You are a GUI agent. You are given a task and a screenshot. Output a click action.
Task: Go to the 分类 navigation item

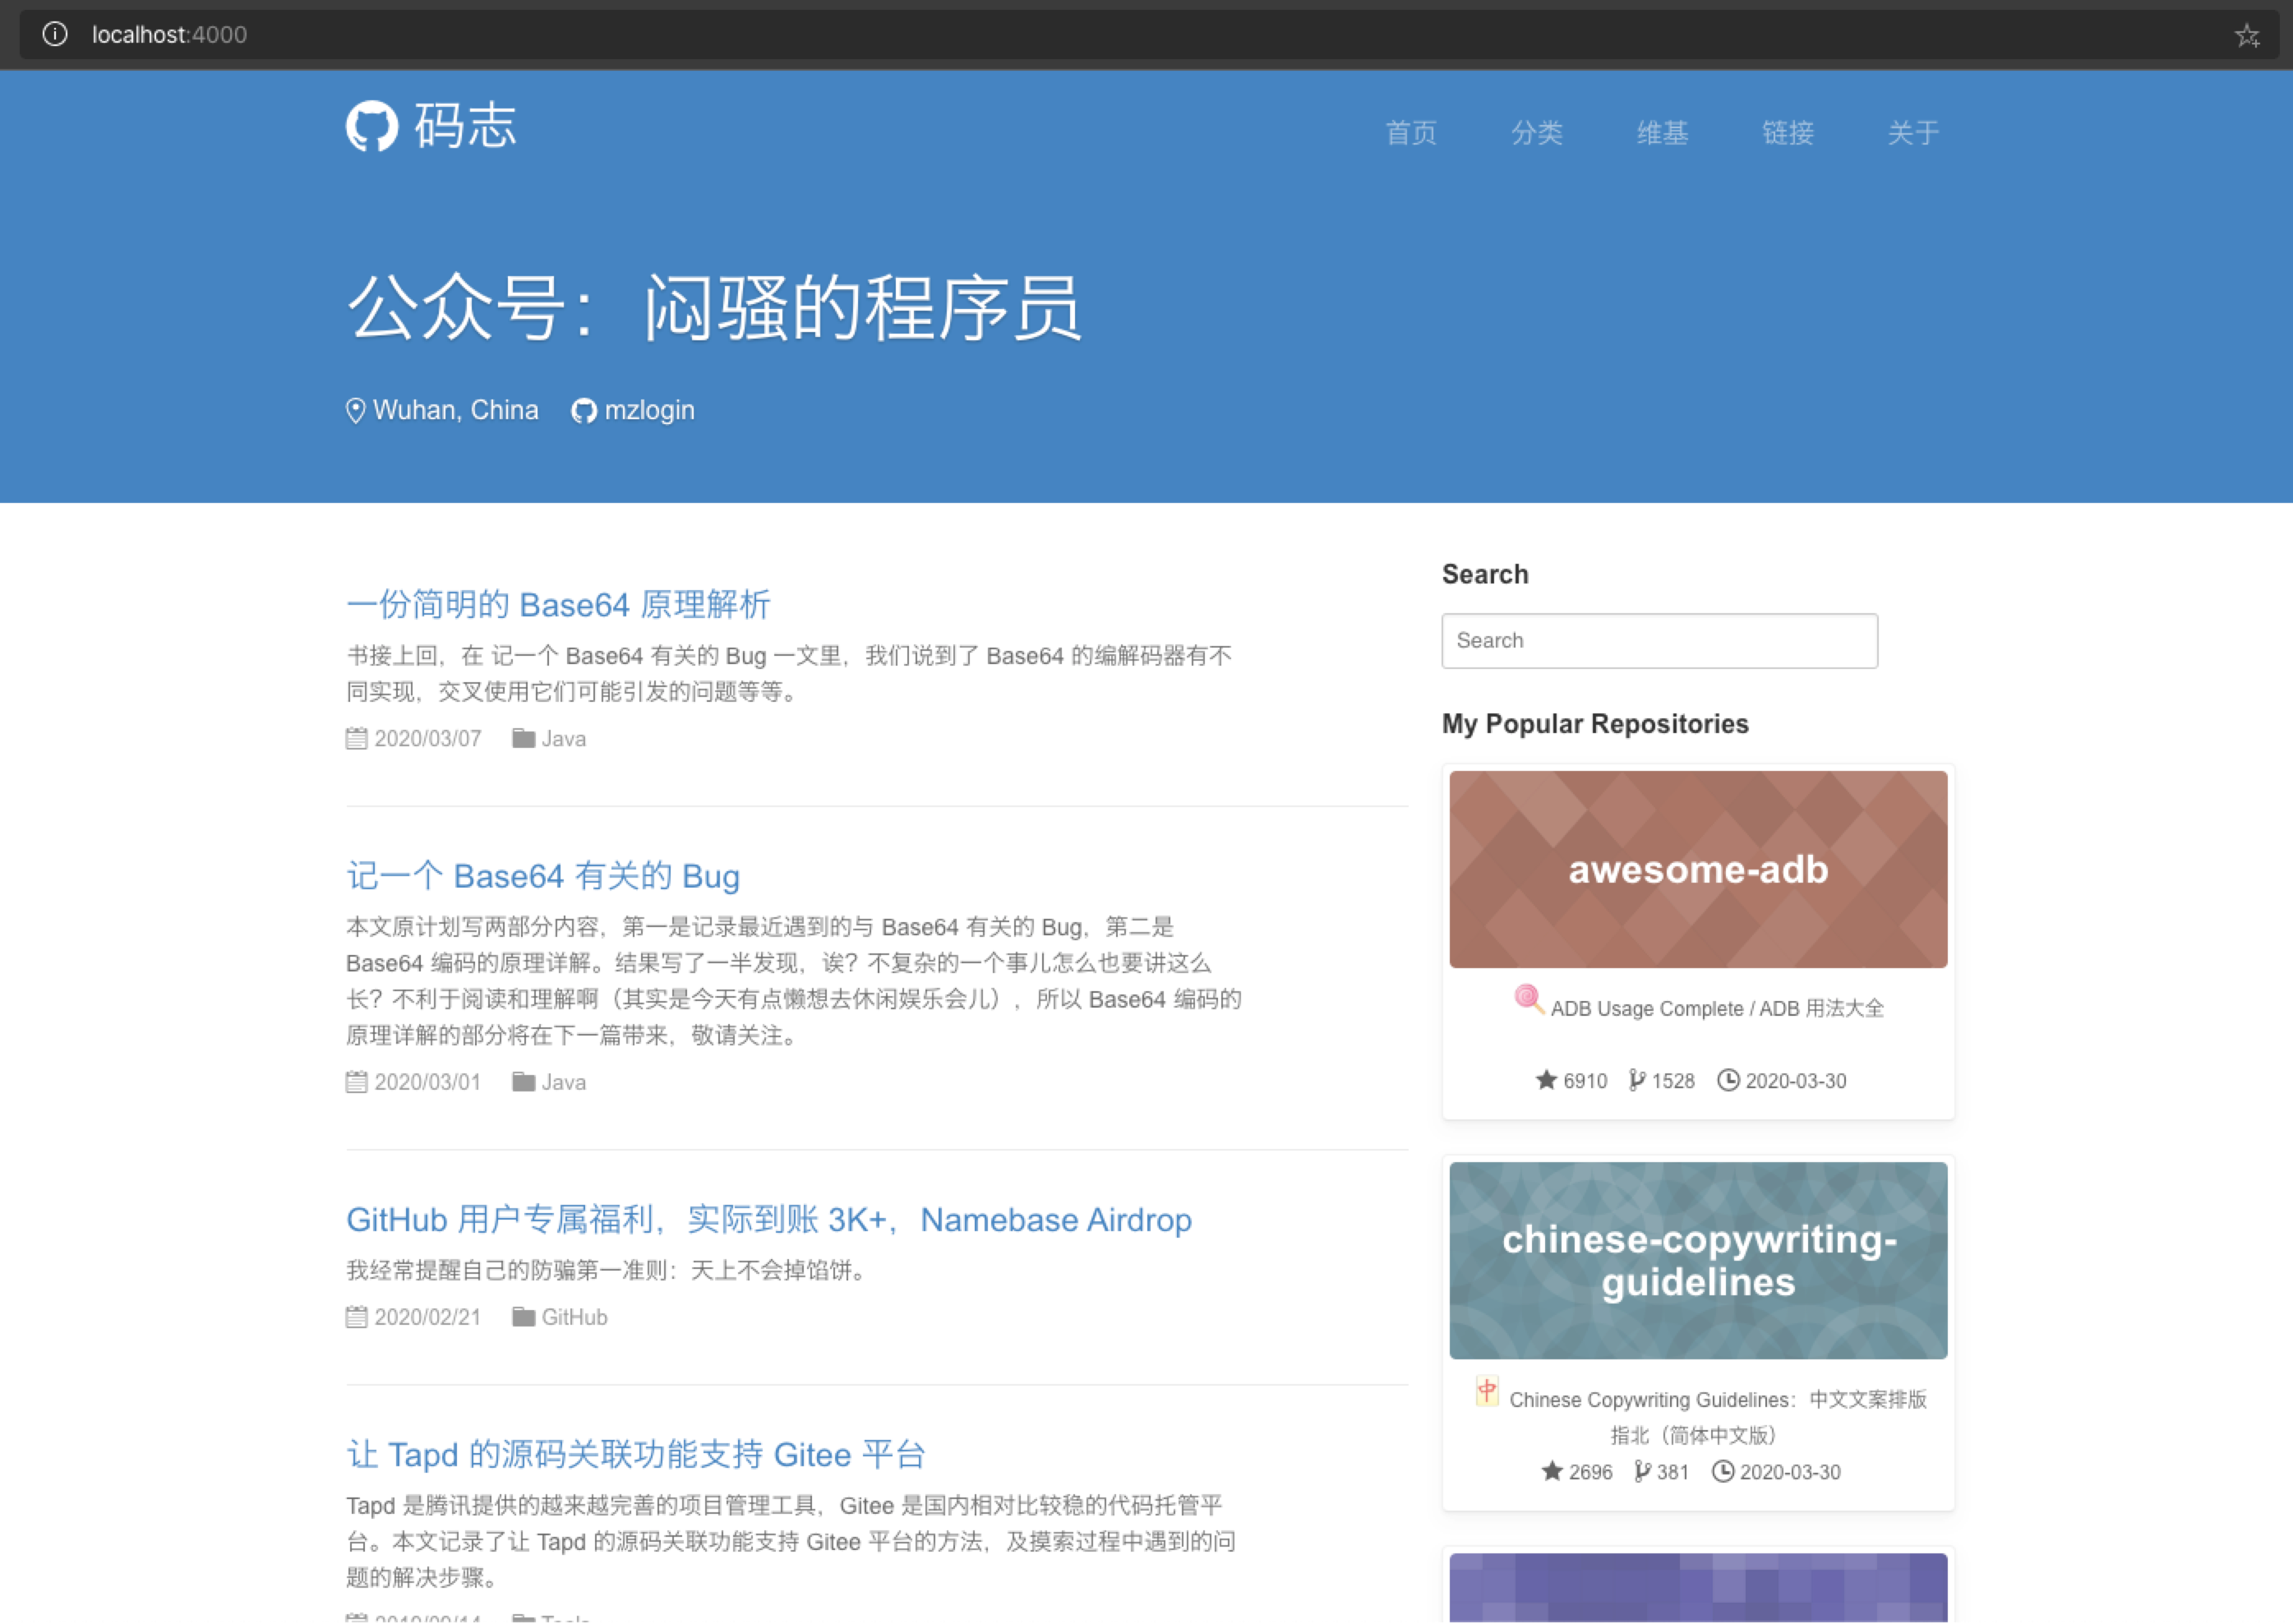point(1536,133)
